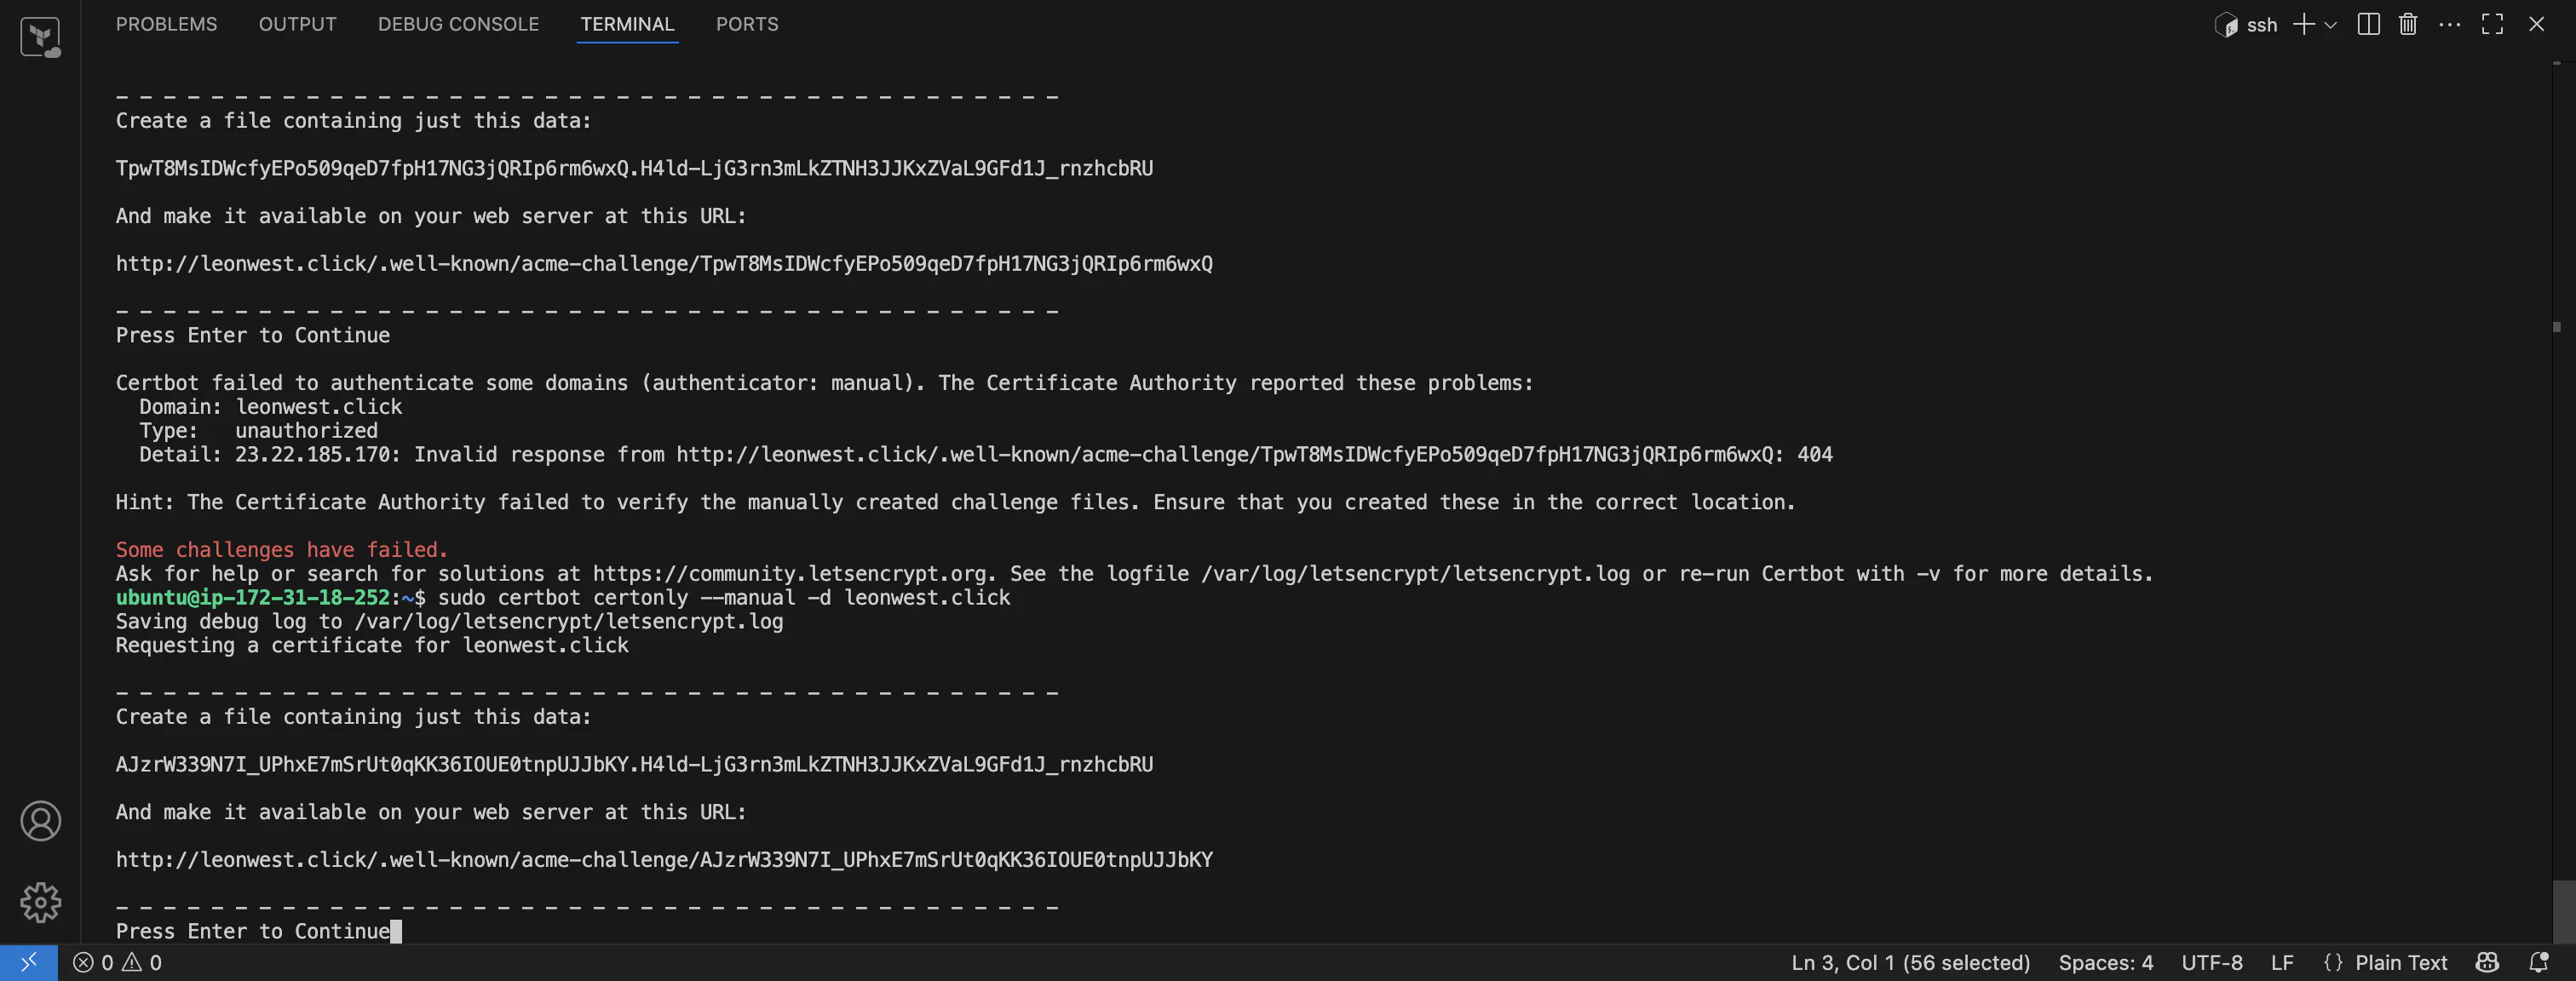Image resolution: width=2576 pixels, height=981 pixels.
Task: Expand the launch profile dropdown chevron
Action: [2330, 25]
